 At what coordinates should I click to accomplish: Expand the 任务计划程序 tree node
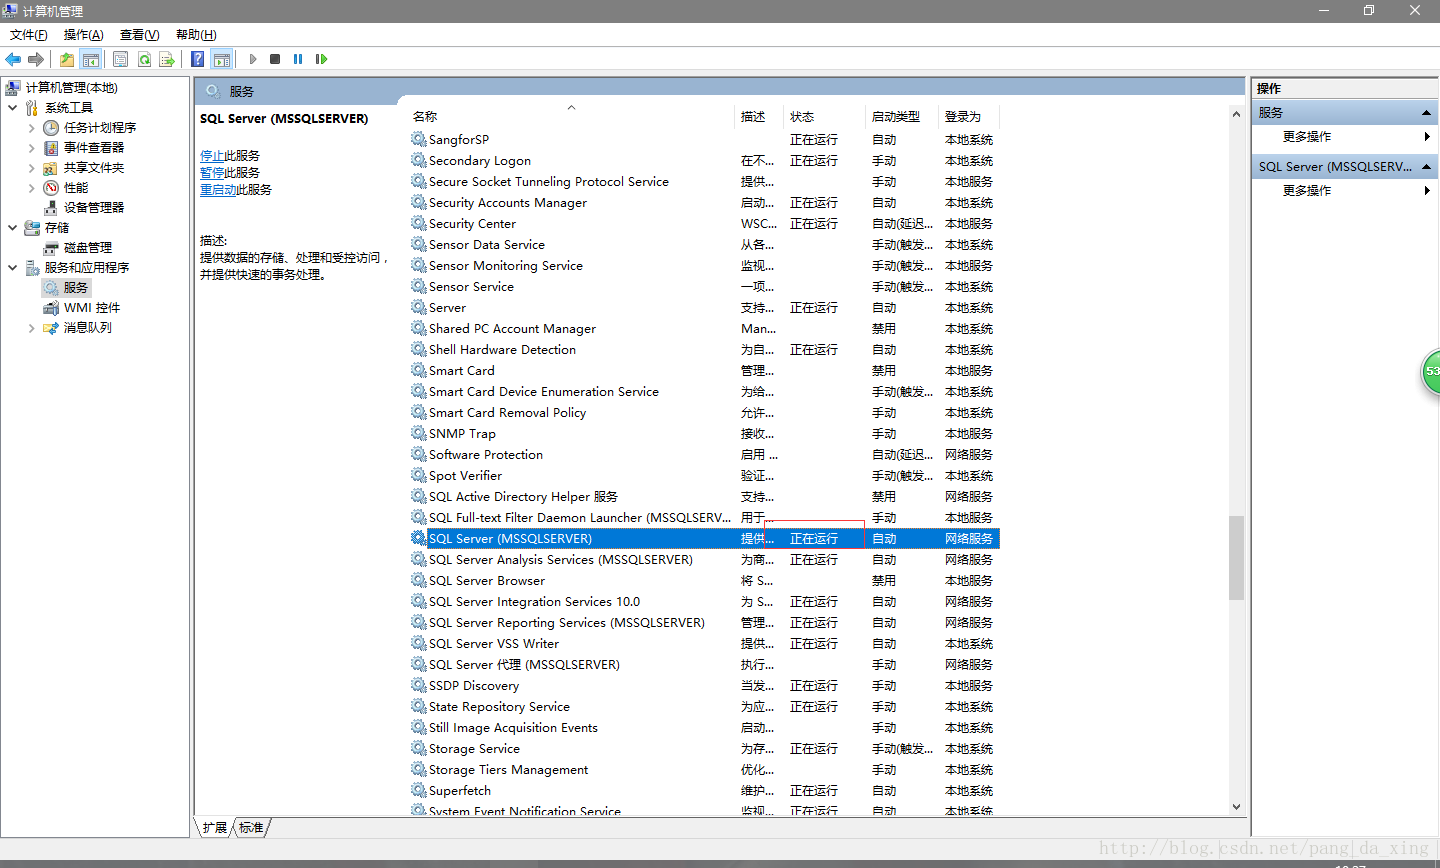[x=31, y=128]
